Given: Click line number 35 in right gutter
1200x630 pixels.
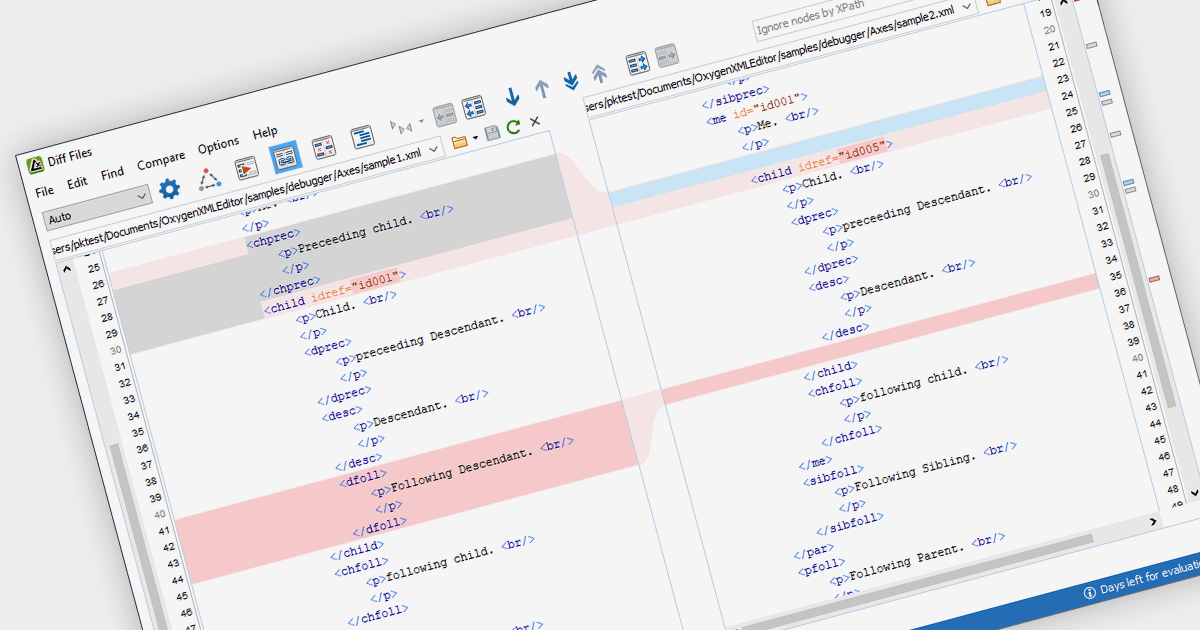Looking at the screenshot, I should (x=1116, y=276).
